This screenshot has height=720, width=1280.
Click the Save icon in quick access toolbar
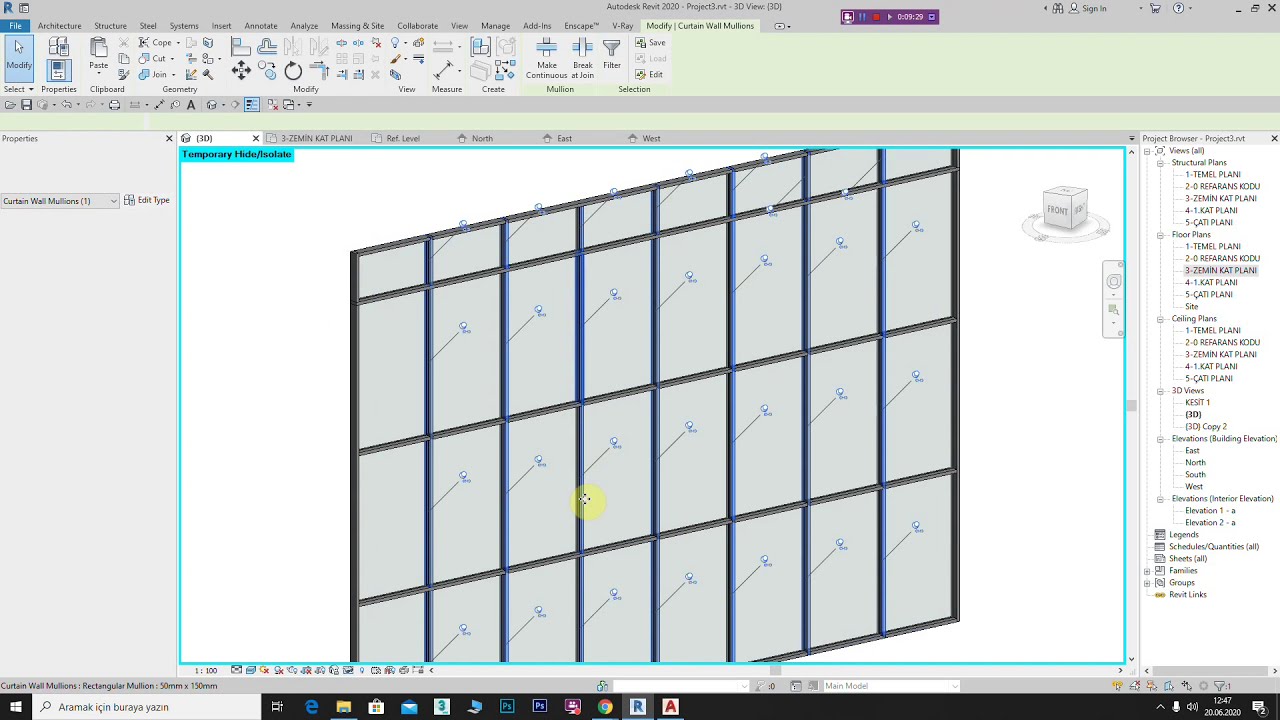pyautogui.click(x=26, y=105)
